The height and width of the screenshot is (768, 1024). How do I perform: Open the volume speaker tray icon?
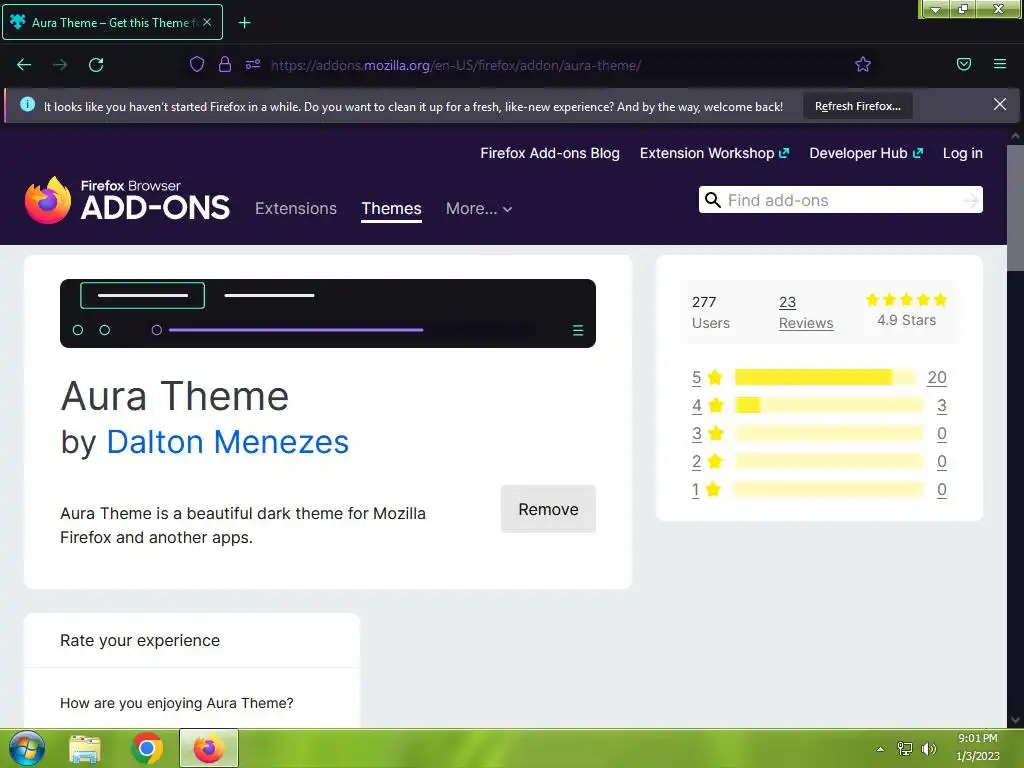(928, 748)
